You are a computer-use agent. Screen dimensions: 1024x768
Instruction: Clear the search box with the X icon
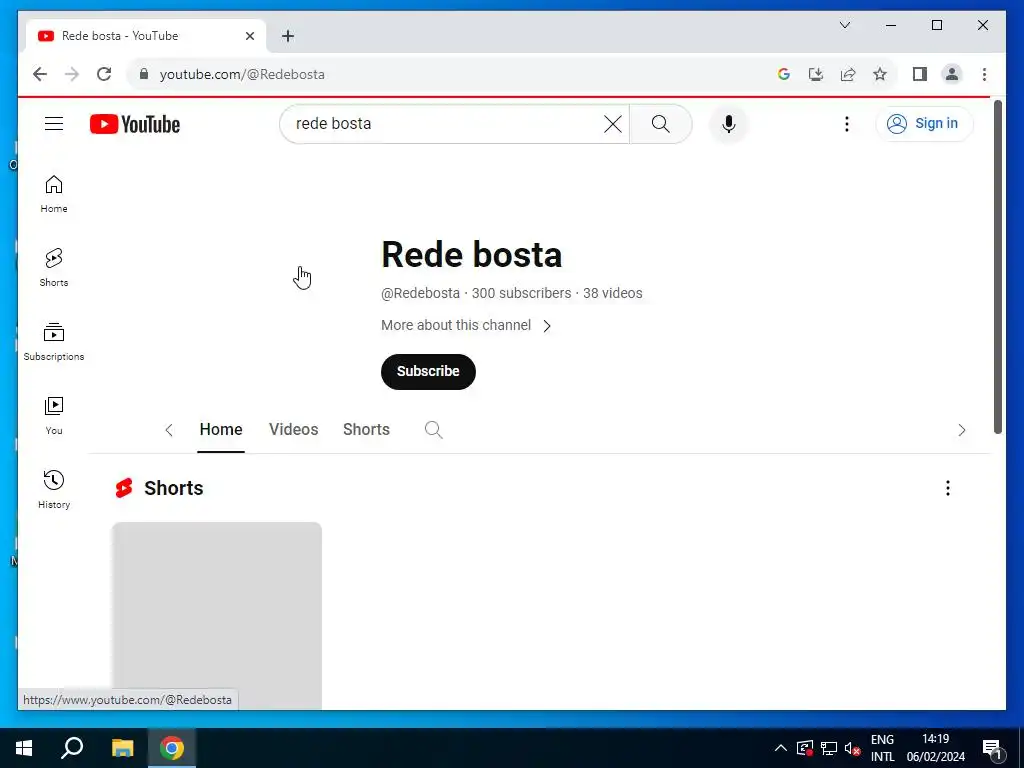click(x=613, y=123)
